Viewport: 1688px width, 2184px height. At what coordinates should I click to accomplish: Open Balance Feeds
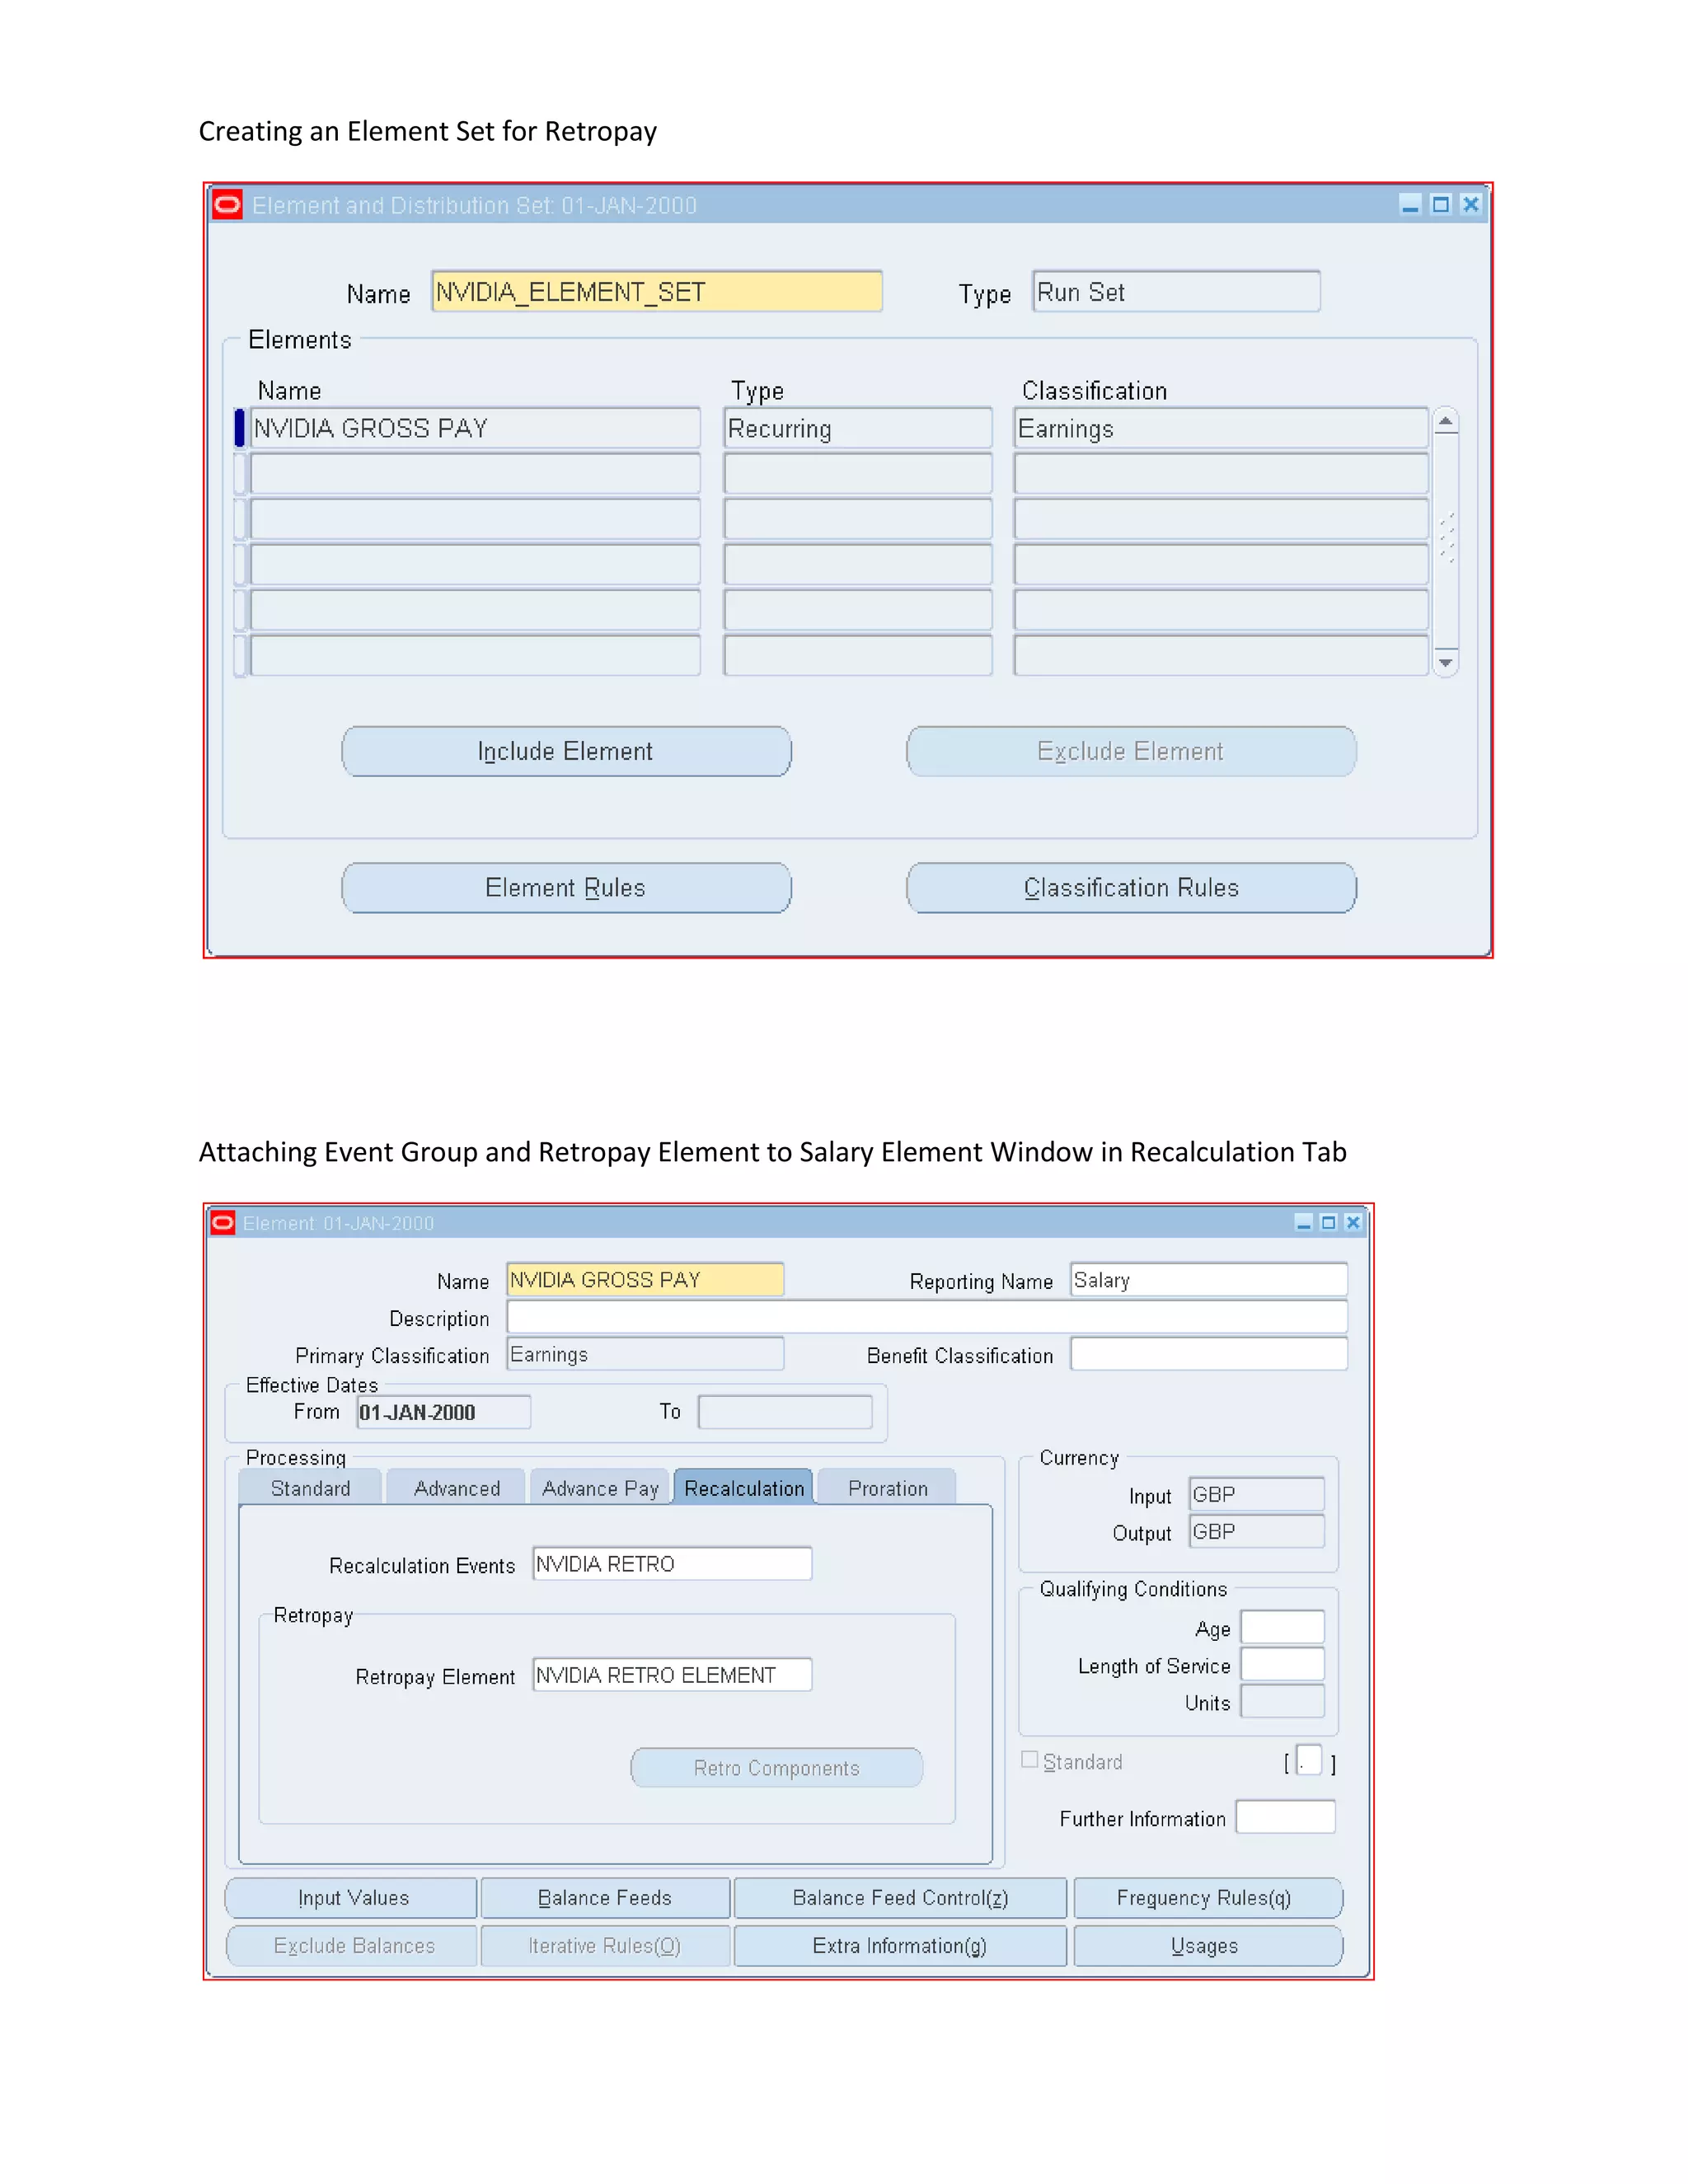coord(605,1898)
